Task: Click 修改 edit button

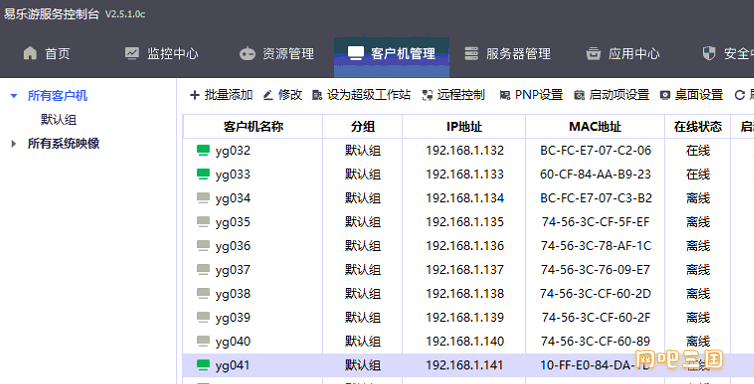Action: (283, 95)
